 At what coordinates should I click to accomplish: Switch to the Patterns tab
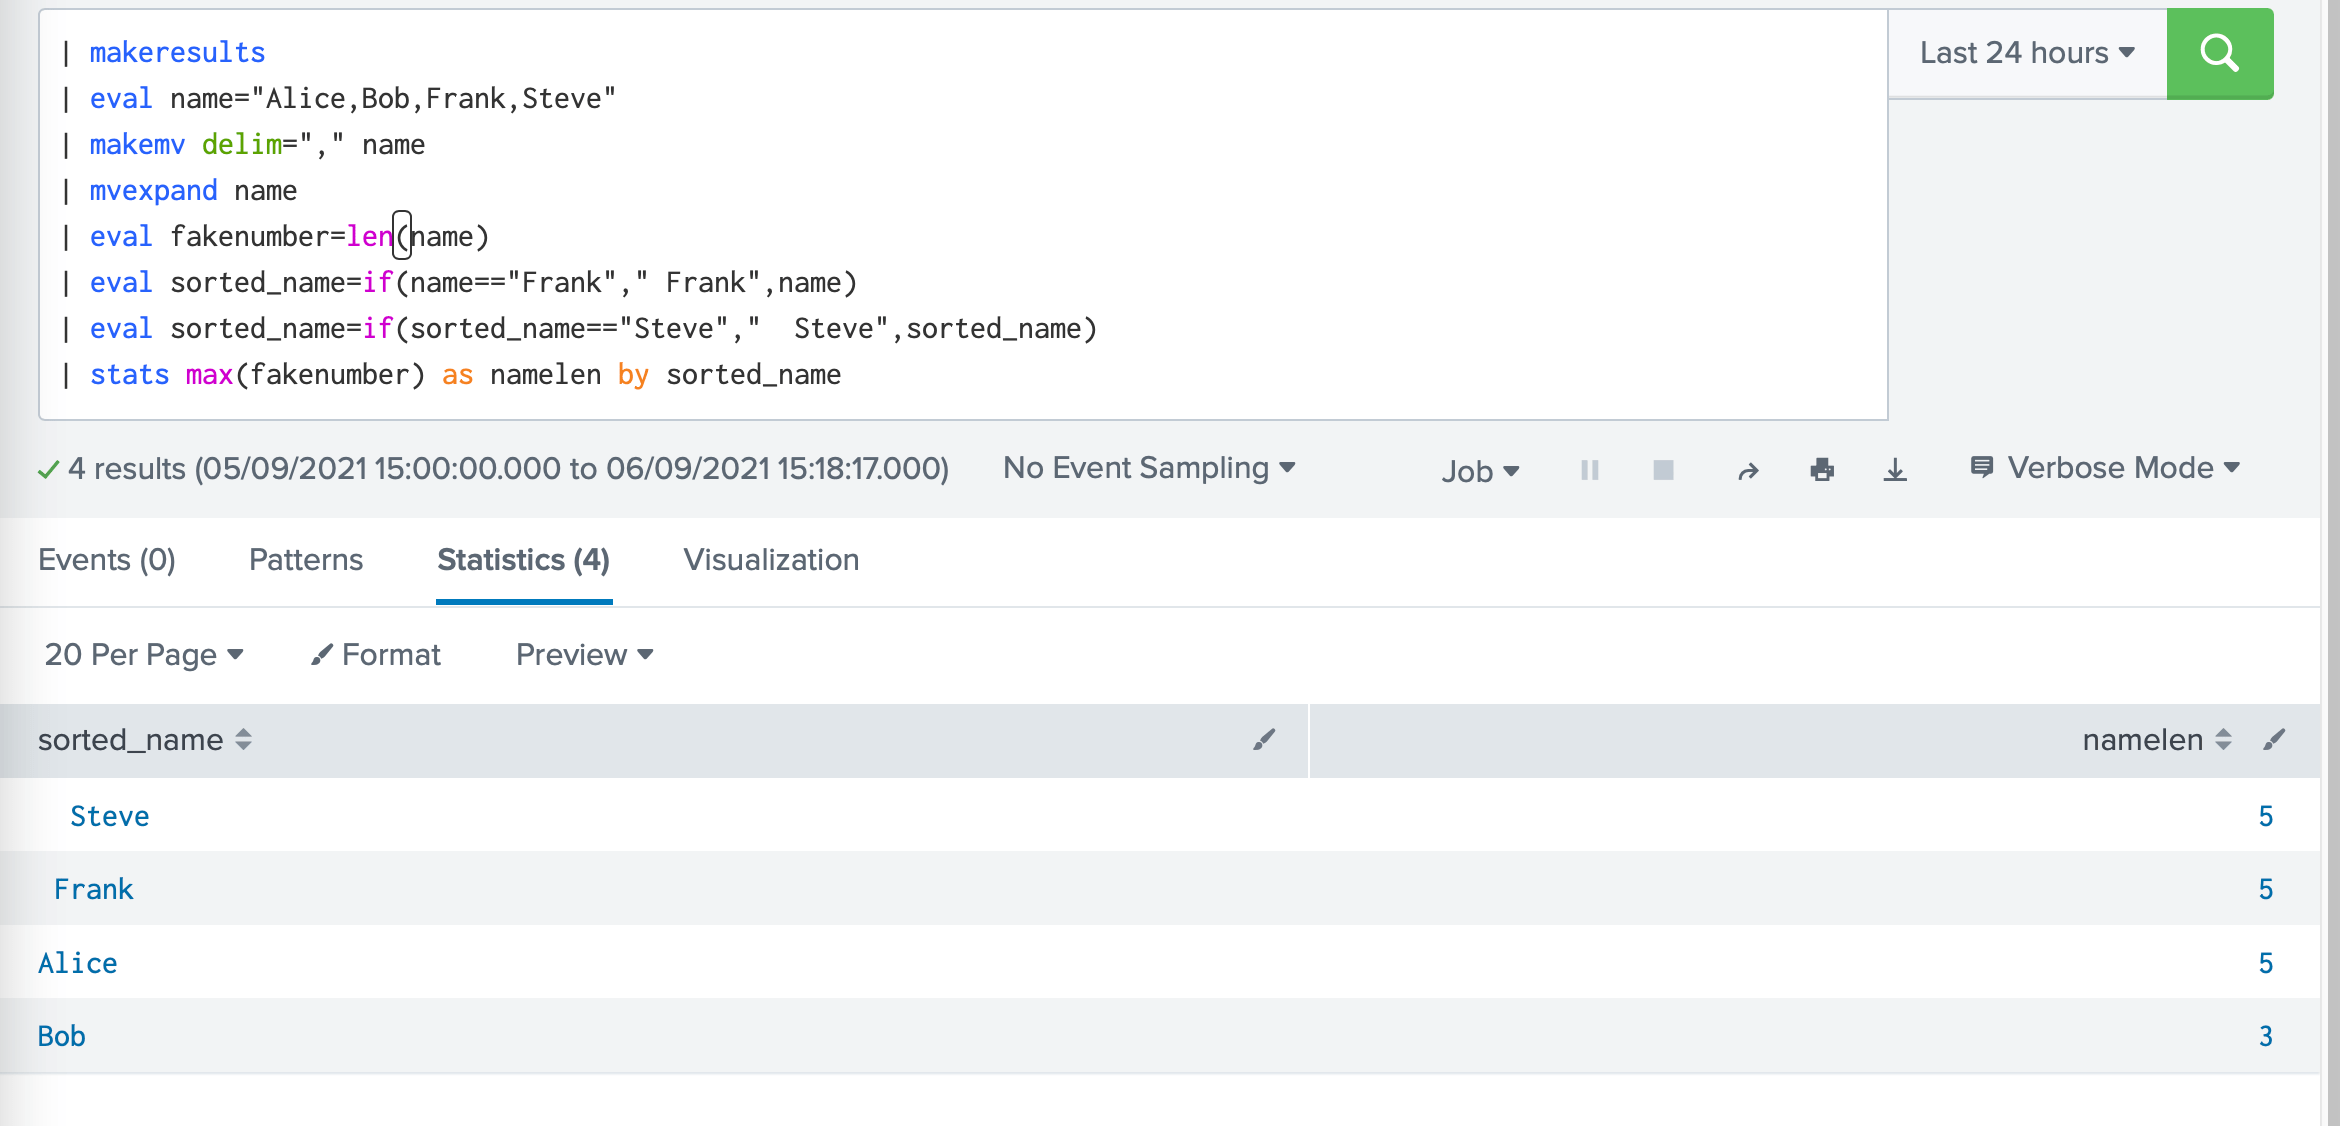pyautogui.click(x=306, y=560)
